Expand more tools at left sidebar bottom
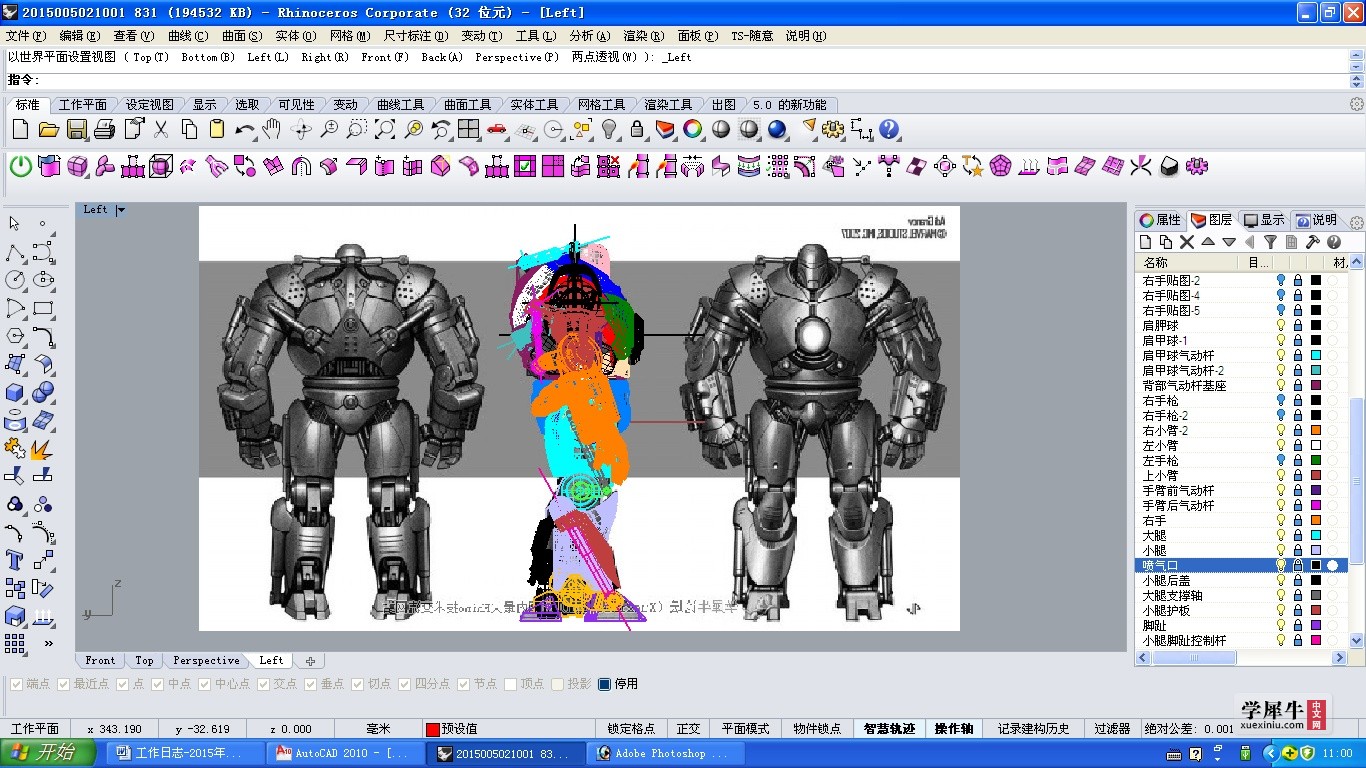Viewport: 1366px width, 768px height. point(48,643)
